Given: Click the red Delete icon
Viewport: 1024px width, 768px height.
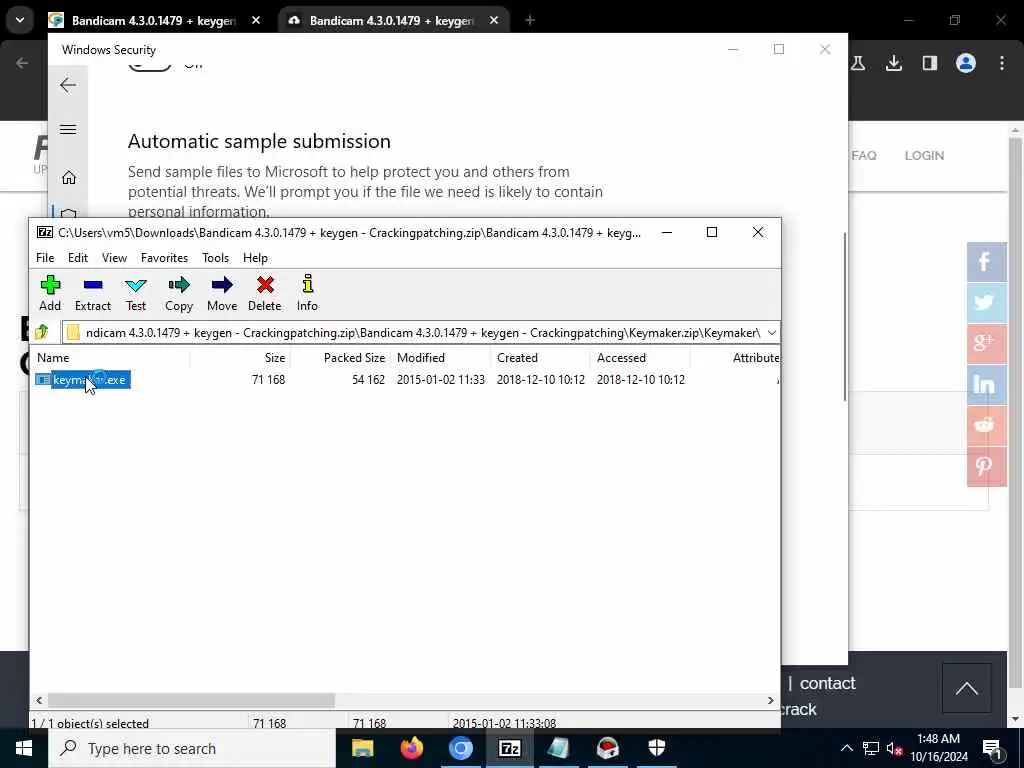Looking at the screenshot, I should click(x=264, y=293).
